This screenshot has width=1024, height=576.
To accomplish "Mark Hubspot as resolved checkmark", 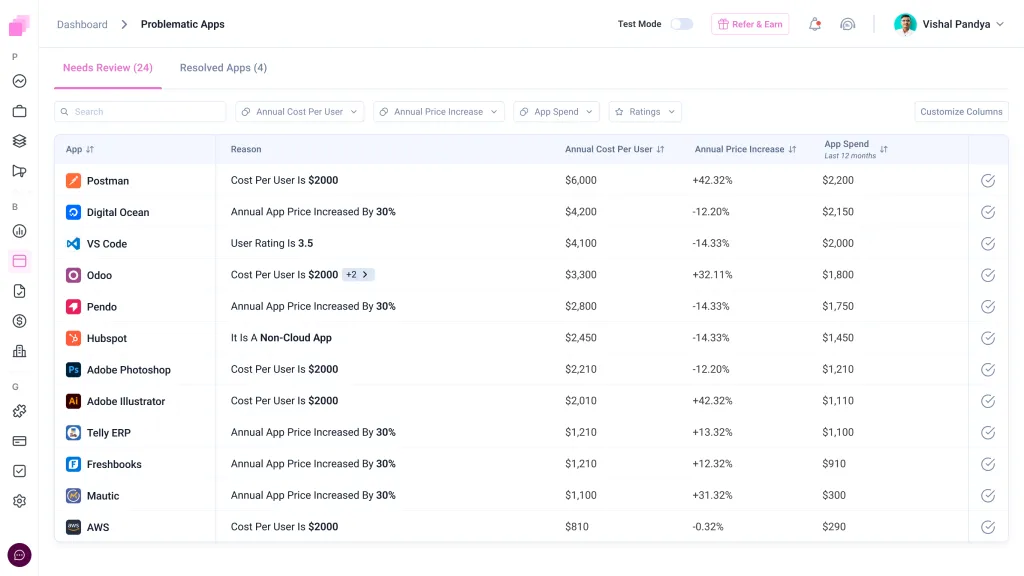I will click(988, 338).
